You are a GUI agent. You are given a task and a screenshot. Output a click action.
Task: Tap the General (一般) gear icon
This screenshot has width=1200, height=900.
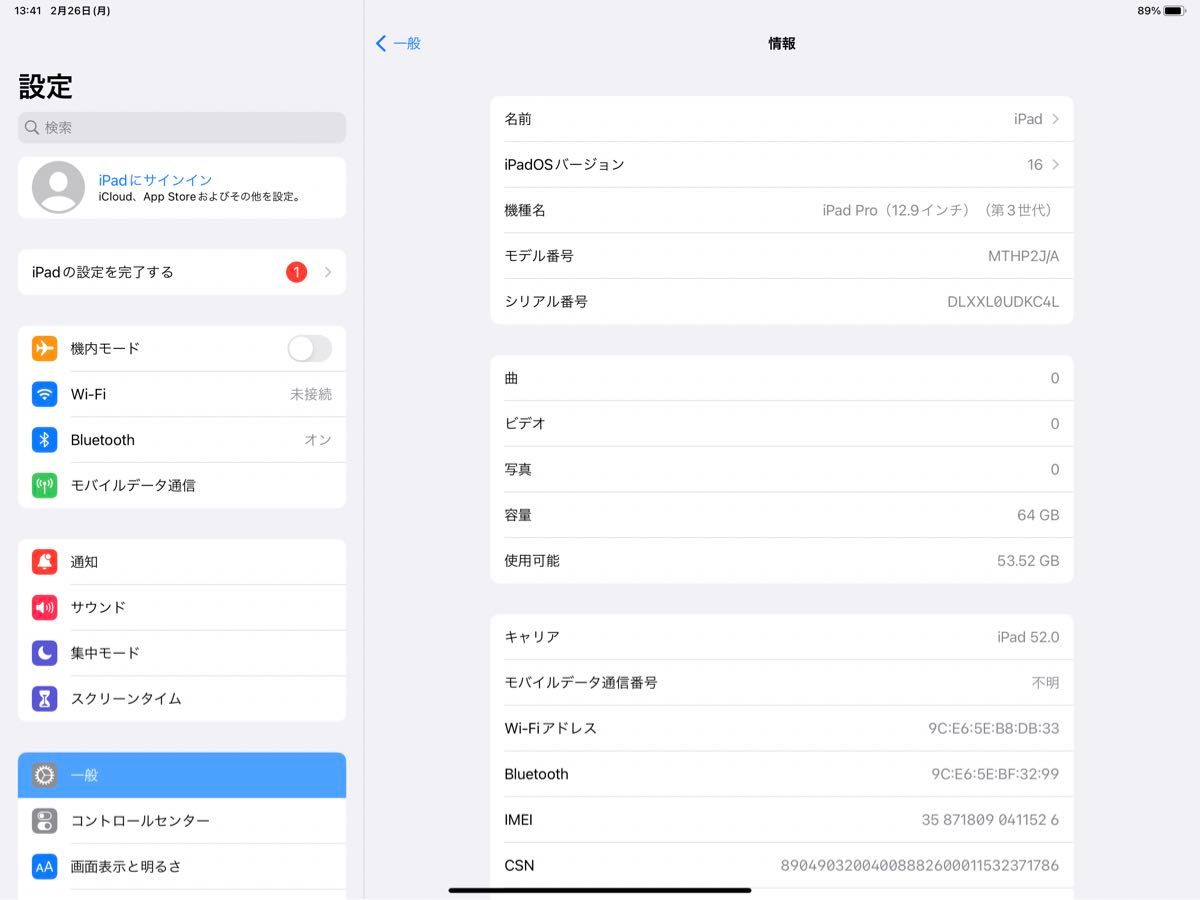click(45, 775)
